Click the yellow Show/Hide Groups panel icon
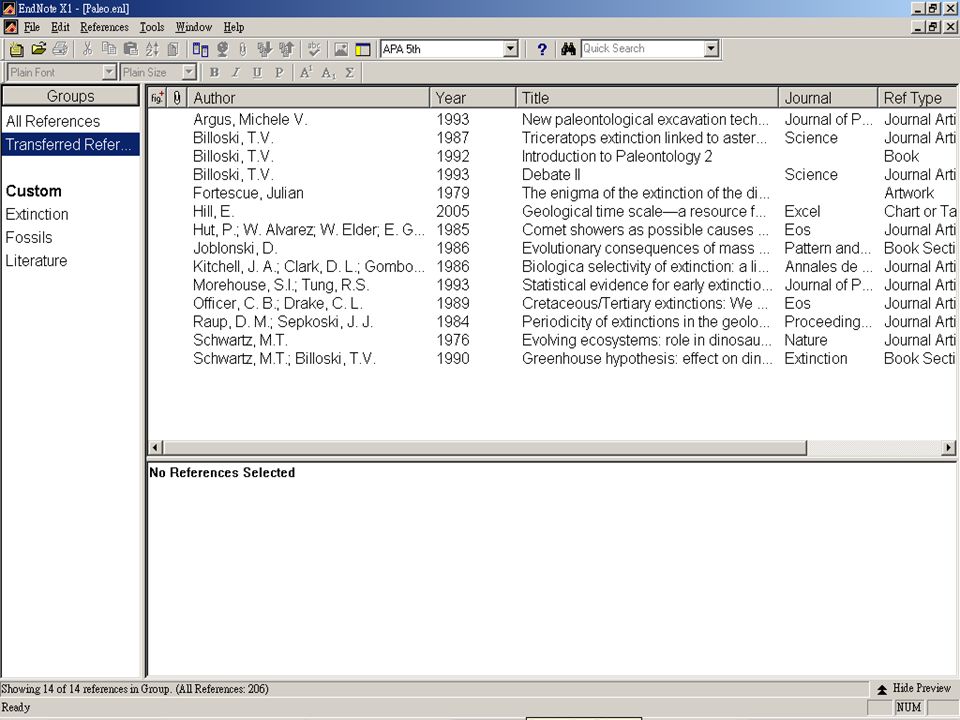The image size is (960, 720). click(x=363, y=49)
